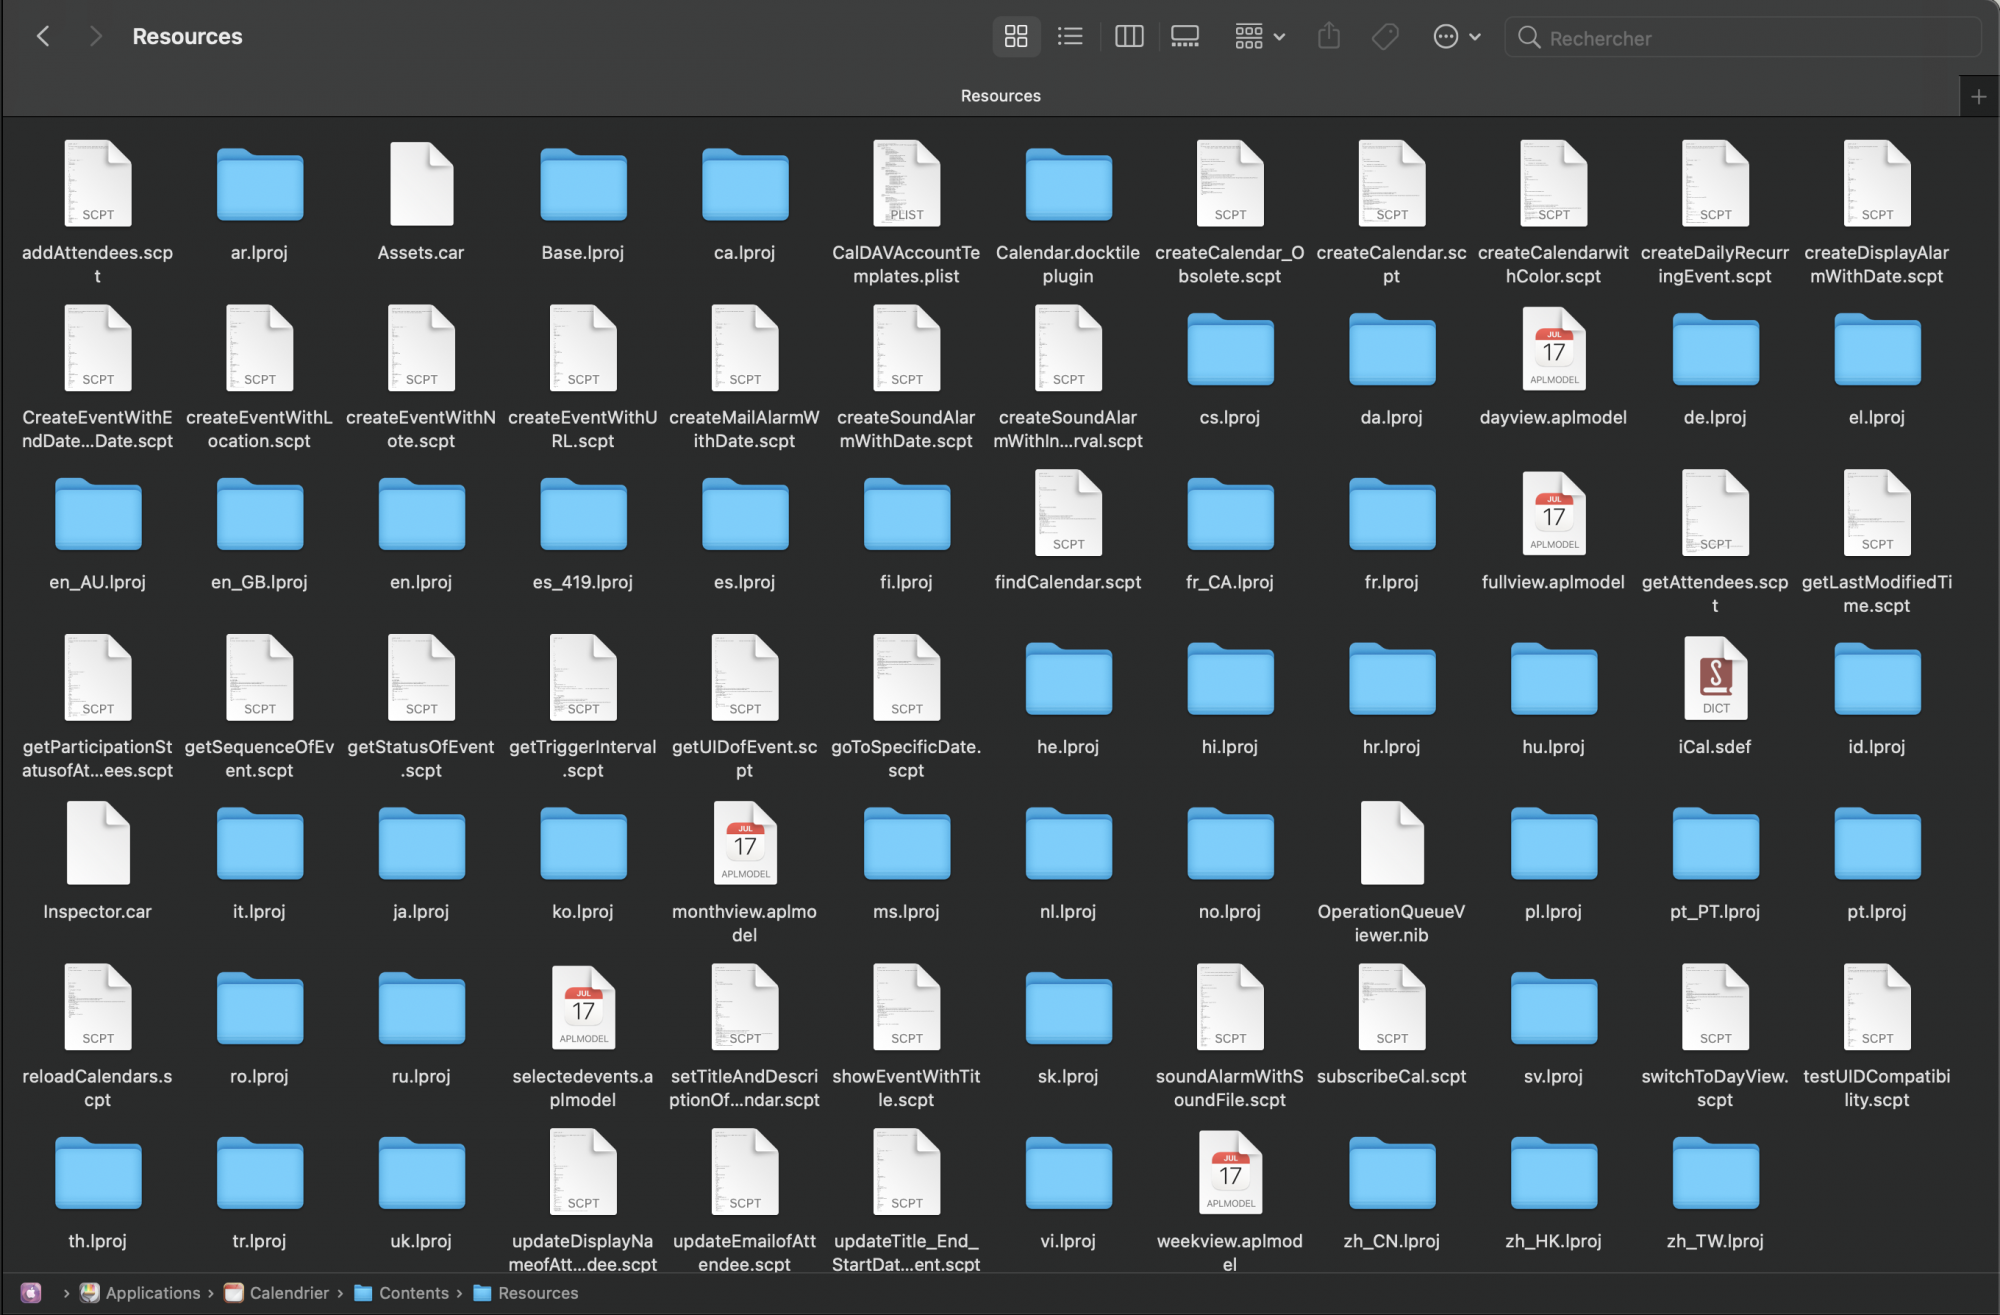Screen dimensions: 2000x1315
Task: Open the group-by dropdown
Action: [x=1259, y=37]
